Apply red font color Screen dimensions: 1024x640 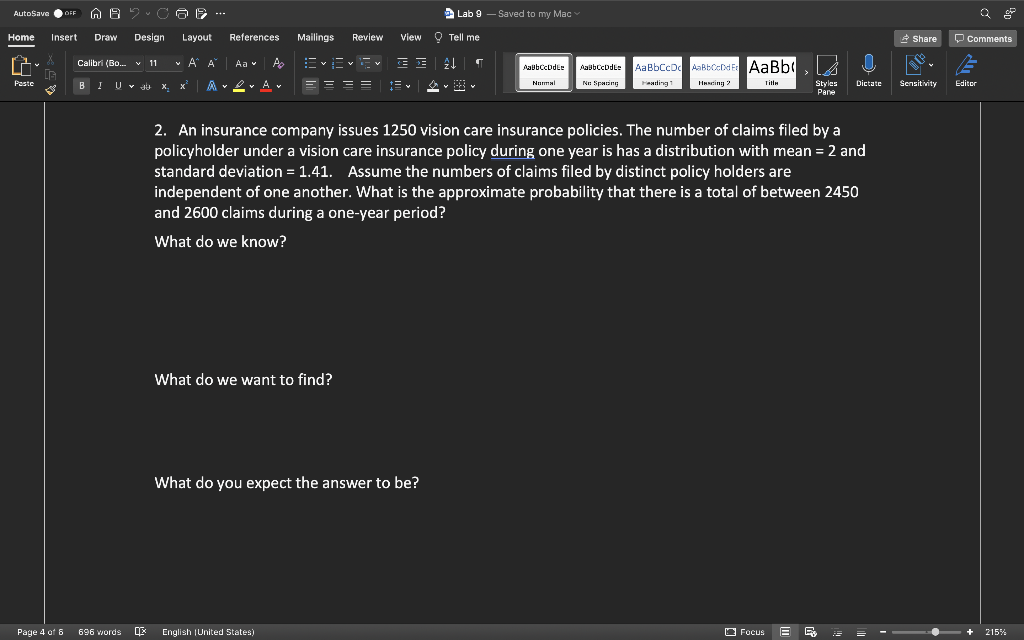(x=266, y=86)
